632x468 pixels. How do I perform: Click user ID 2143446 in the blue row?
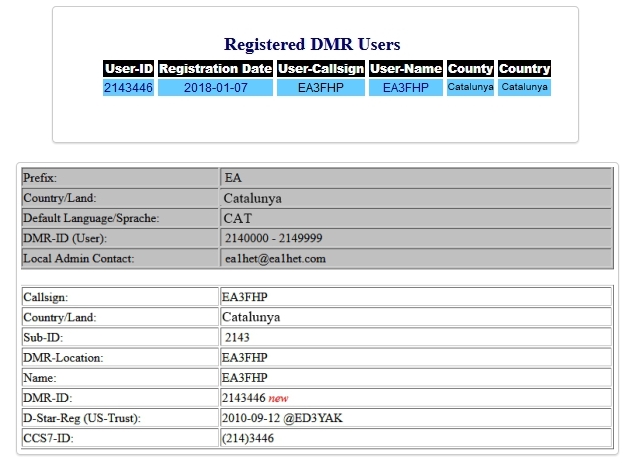tap(128, 88)
